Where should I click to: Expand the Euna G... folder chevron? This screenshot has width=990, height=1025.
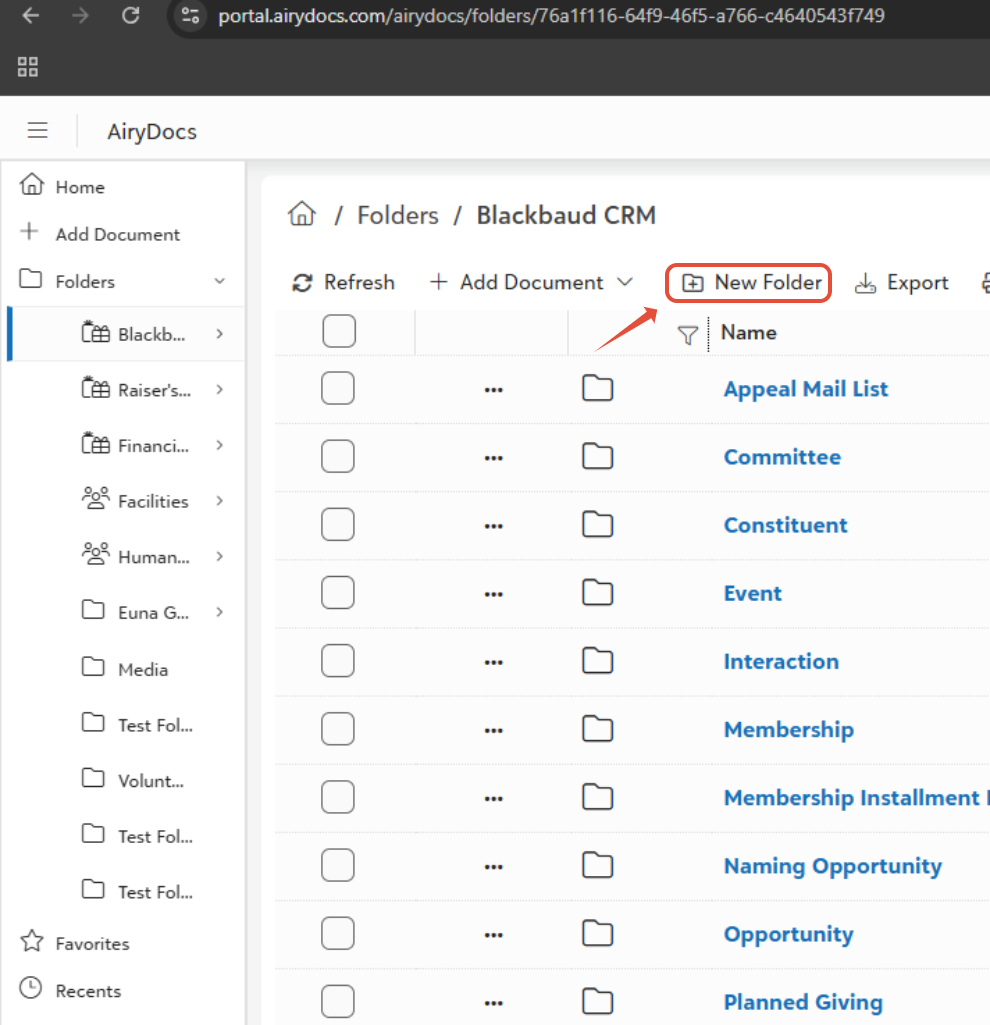tap(220, 612)
